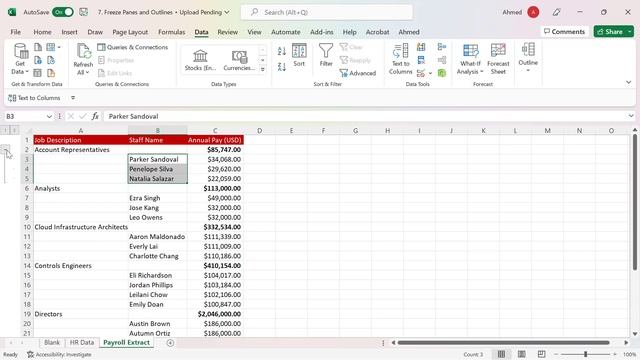Click the Data Validation icon
640x360 pixels.
click(x=421, y=73)
